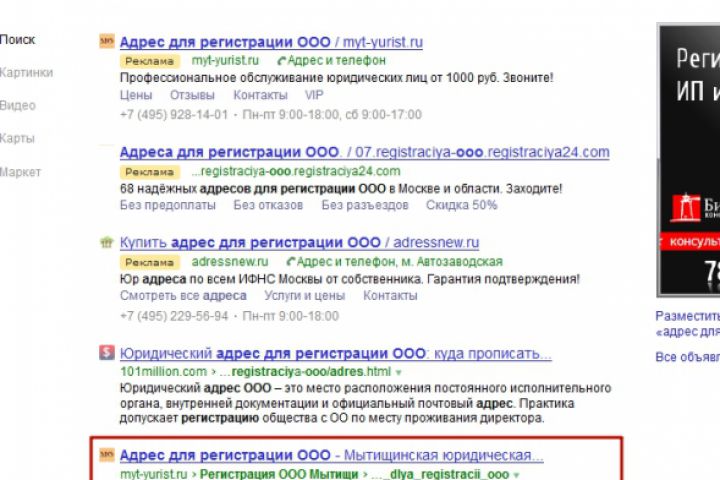Open 'Адреса для регистрации ООО' registraciya24 ad
720x480 pixels.
click(x=365, y=152)
